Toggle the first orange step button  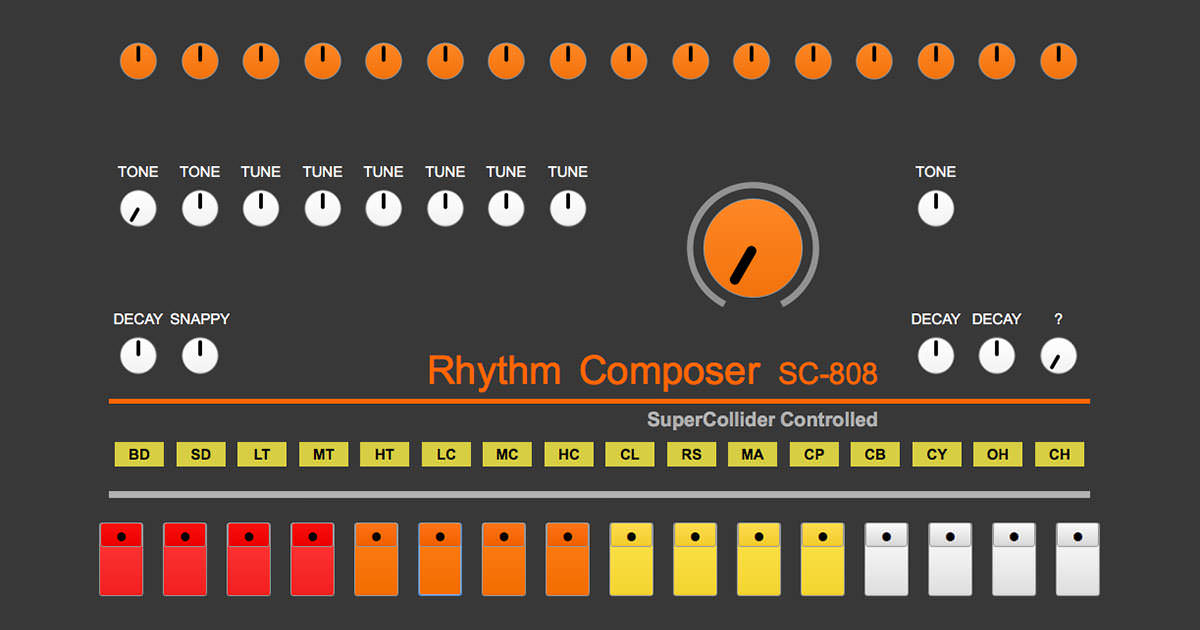coord(376,559)
